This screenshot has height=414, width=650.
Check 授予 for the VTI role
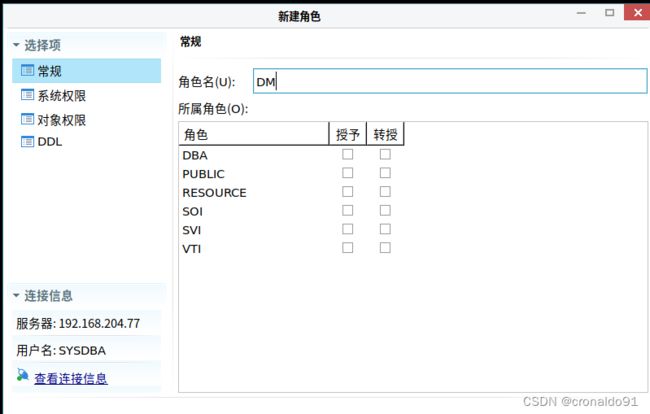tap(347, 248)
